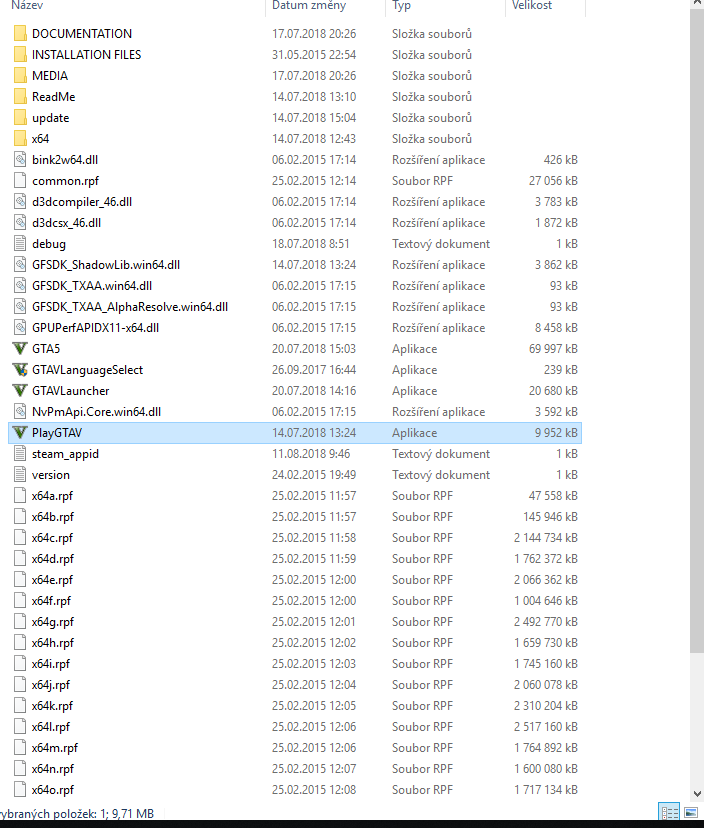
Task: Sort by the Název column header
Action: coord(27,6)
